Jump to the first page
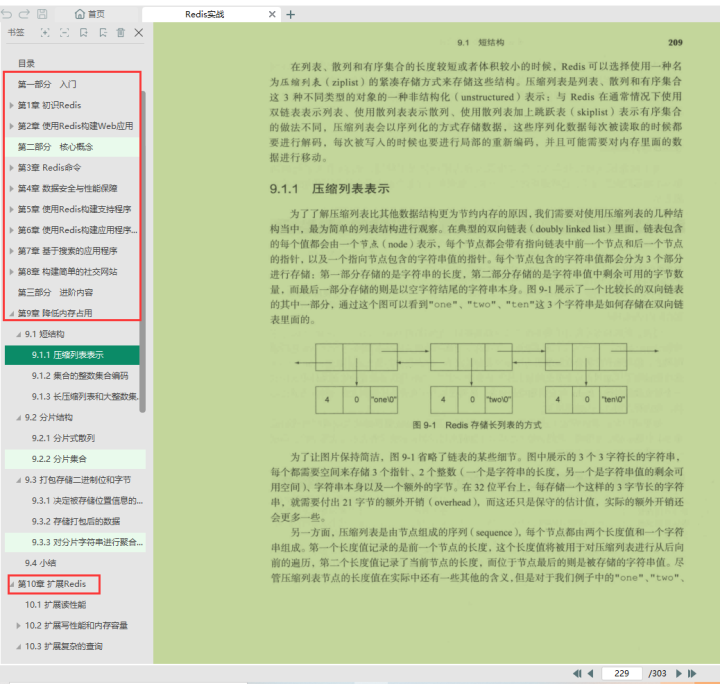720x684 pixels. (x=577, y=673)
